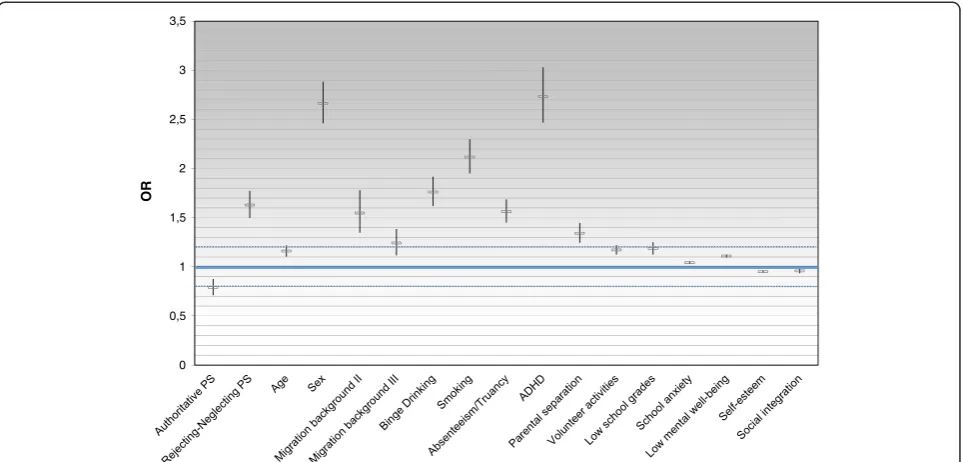Viewport: 963px width, 462px height.
Task: Select the ADHD odds ratio data marker
Action: 543,96
